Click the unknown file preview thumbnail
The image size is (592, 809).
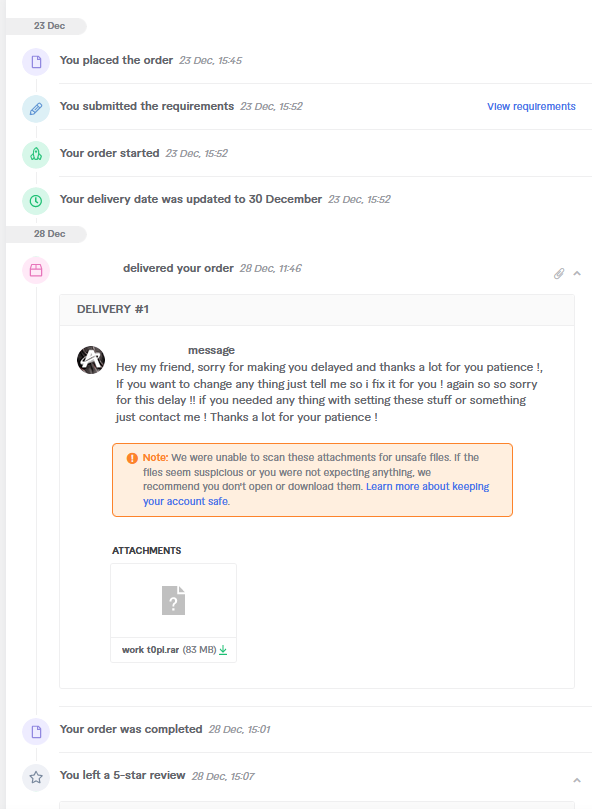coord(173,601)
